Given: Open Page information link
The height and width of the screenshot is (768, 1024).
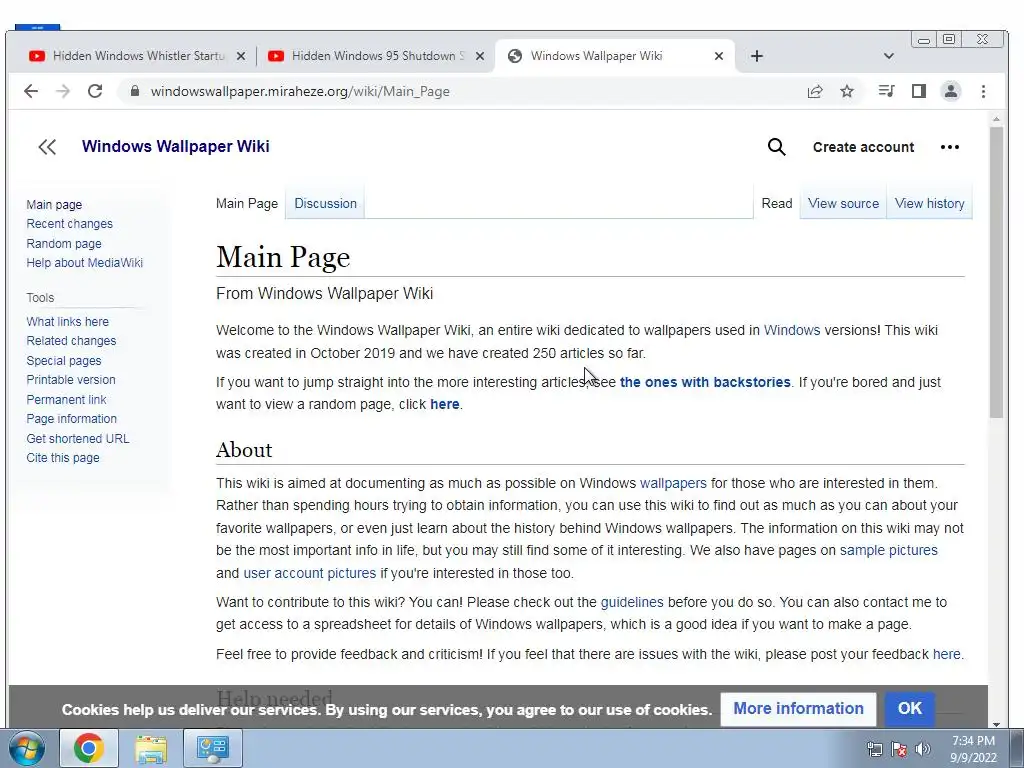Looking at the screenshot, I should 71,419.
